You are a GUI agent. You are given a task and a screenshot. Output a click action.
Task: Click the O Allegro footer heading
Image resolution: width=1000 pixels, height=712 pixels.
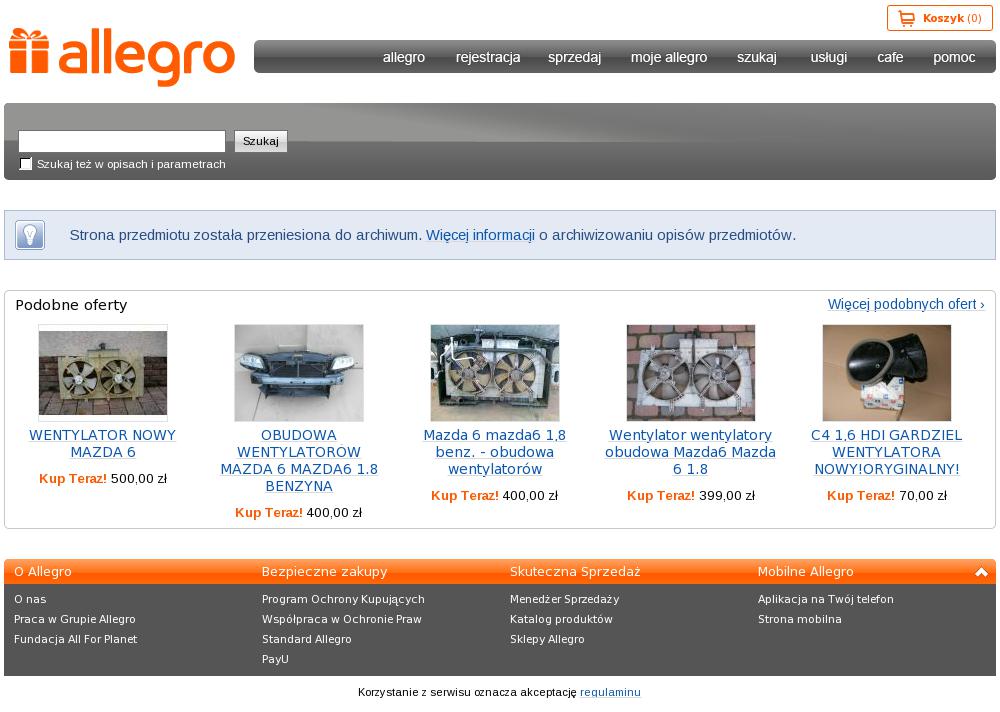pos(43,572)
